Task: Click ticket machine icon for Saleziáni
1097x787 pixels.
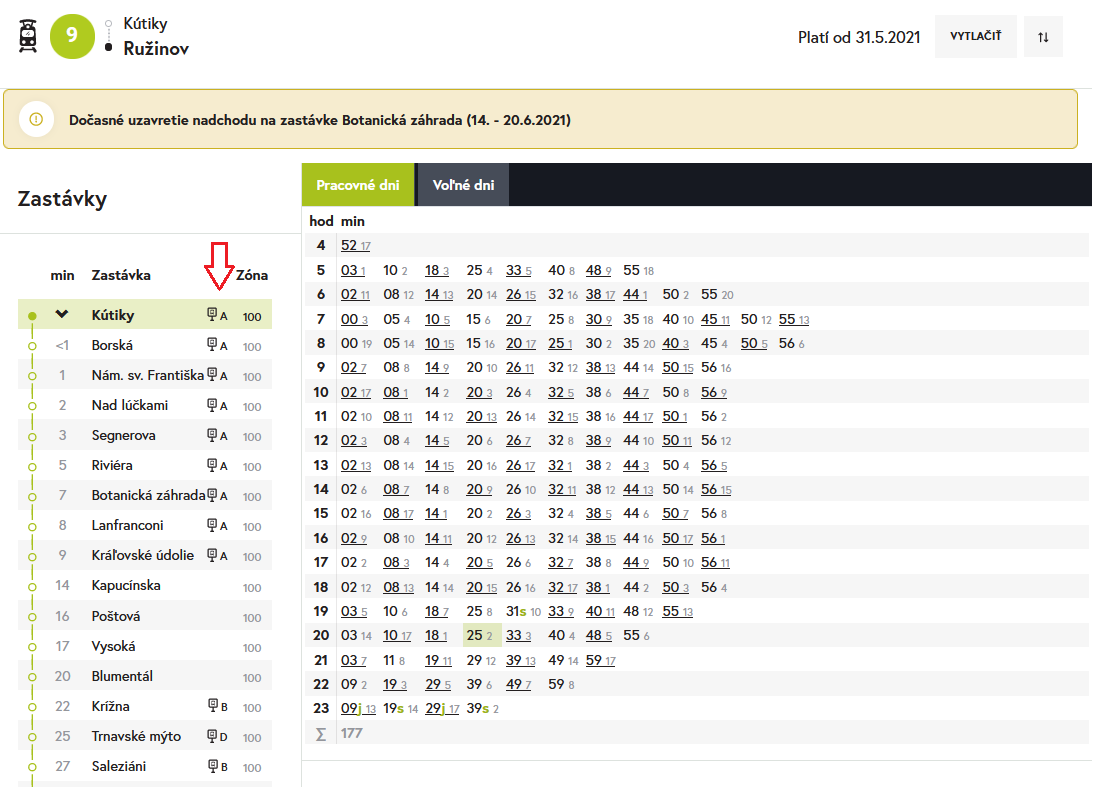Action: (x=212, y=767)
